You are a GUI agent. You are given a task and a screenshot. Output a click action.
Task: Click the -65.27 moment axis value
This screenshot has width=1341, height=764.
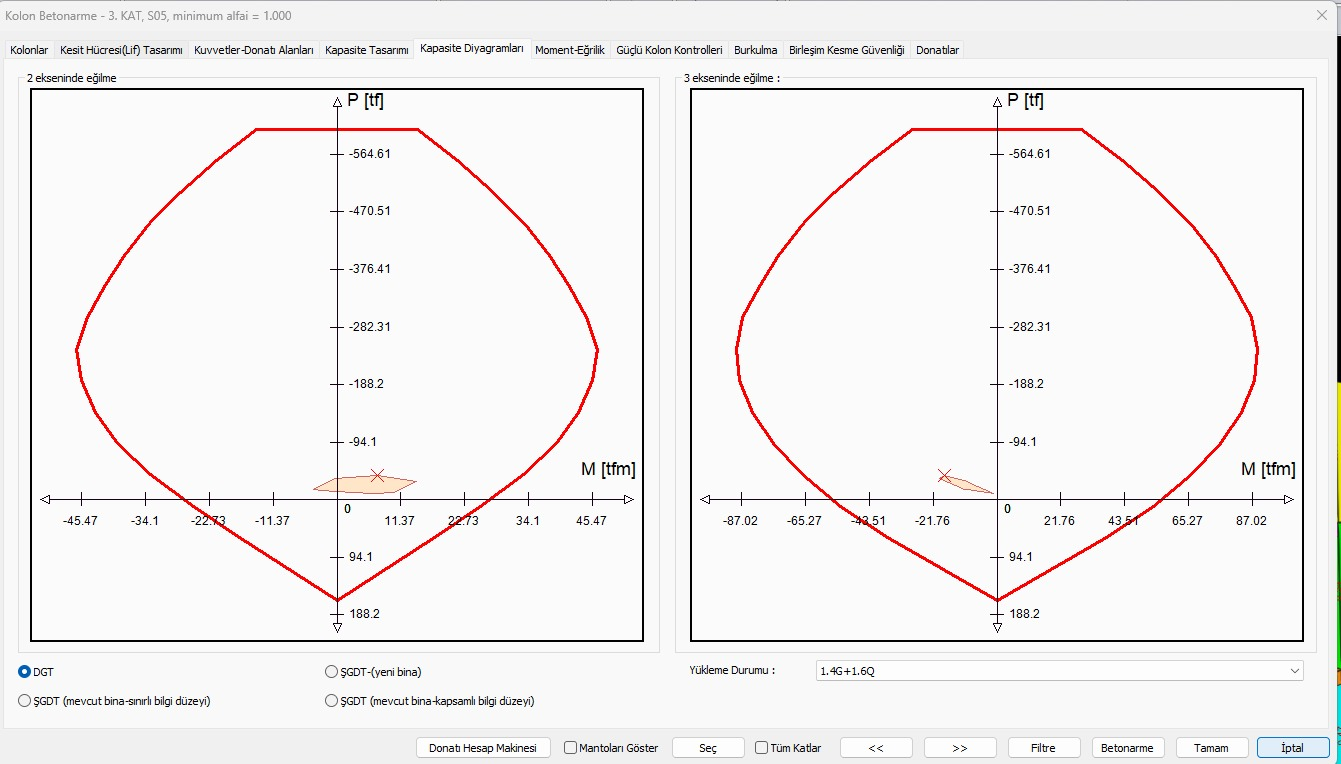coord(804,521)
